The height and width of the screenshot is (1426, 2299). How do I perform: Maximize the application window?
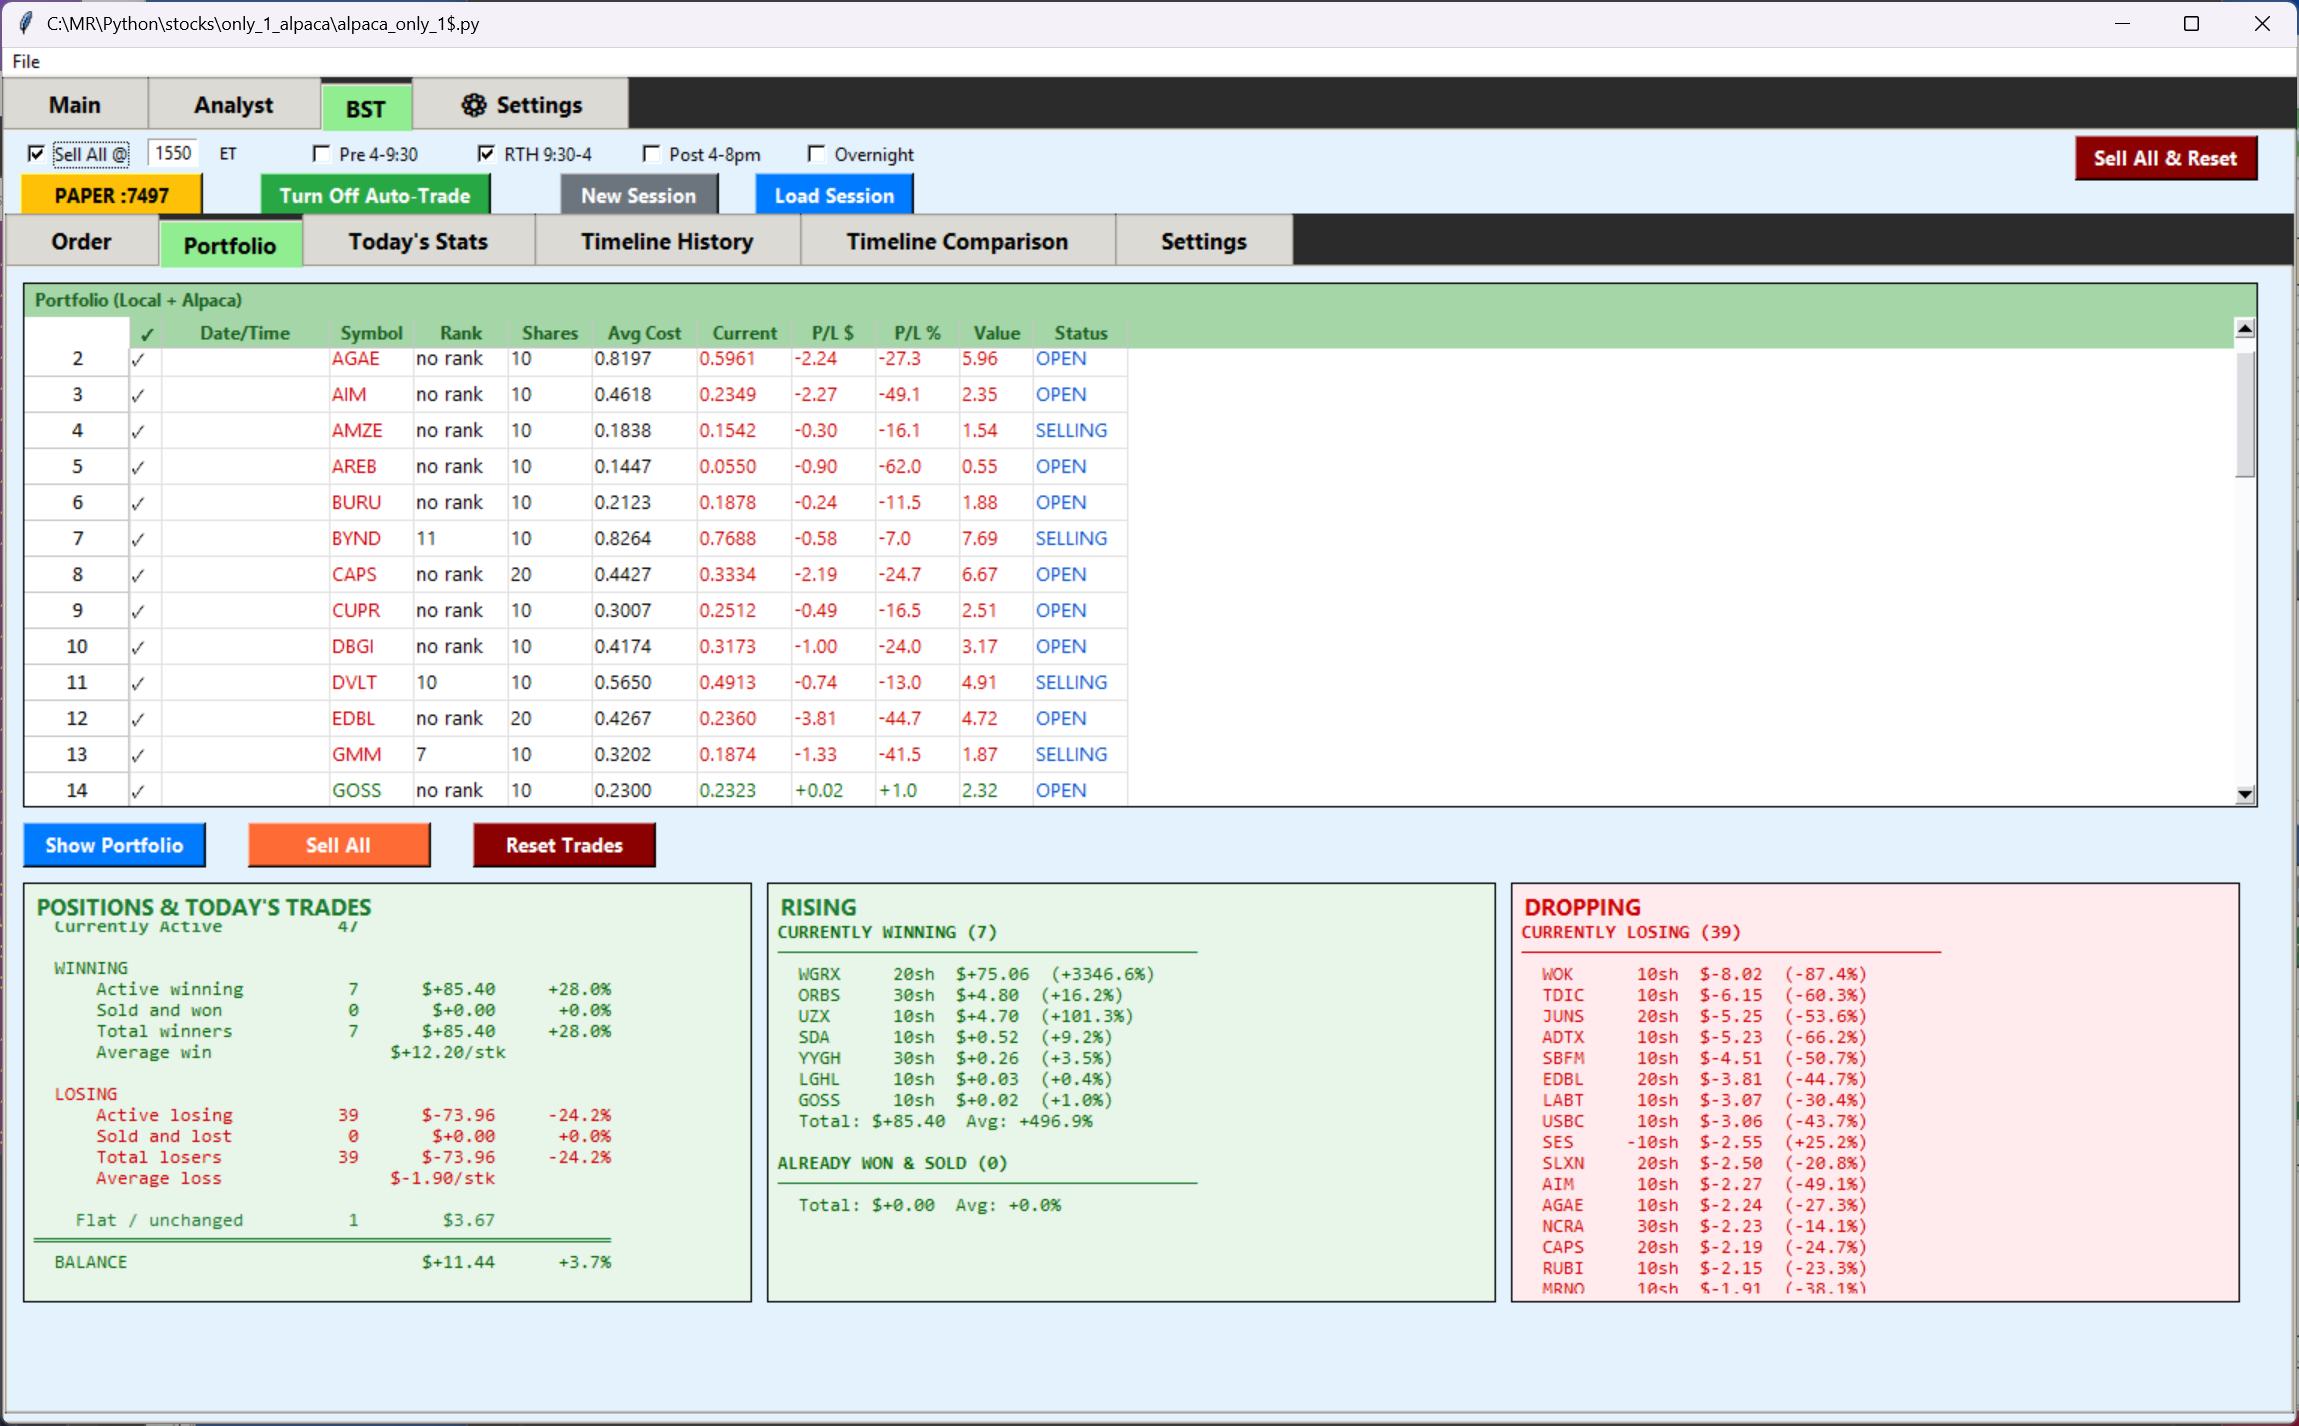coord(2191,23)
